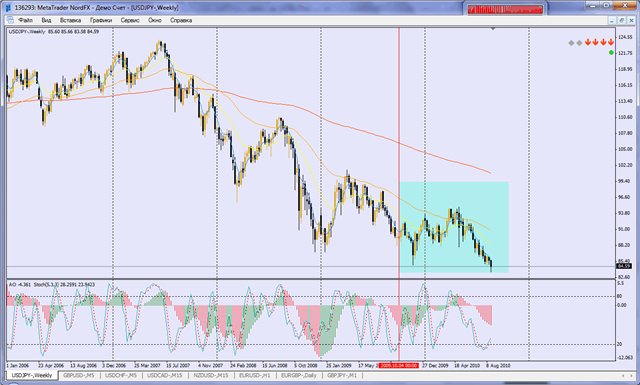Click the green dot indicator near 121.75
640x385 pixels.
(611, 53)
